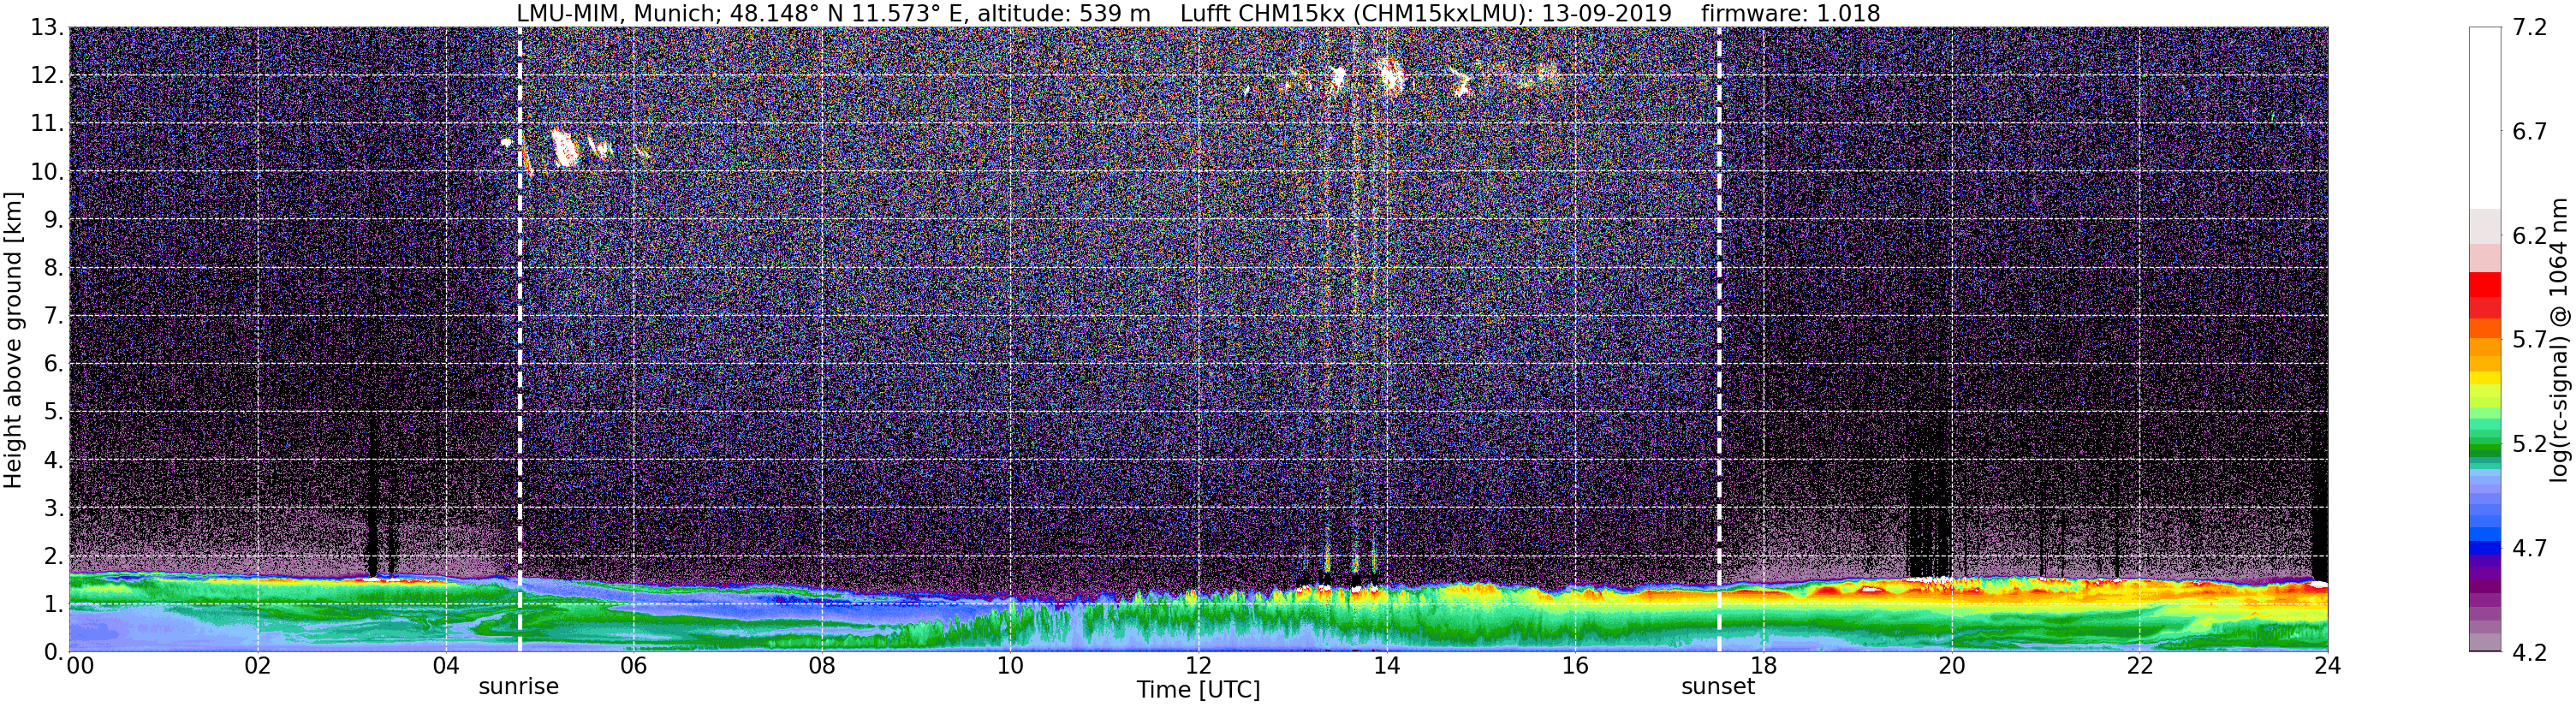Image resolution: width=2576 pixels, height=707 pixels.
Task: Click the colorbar tick label '4.2'
Action: pyautogui.click(x=2530, y=652)
